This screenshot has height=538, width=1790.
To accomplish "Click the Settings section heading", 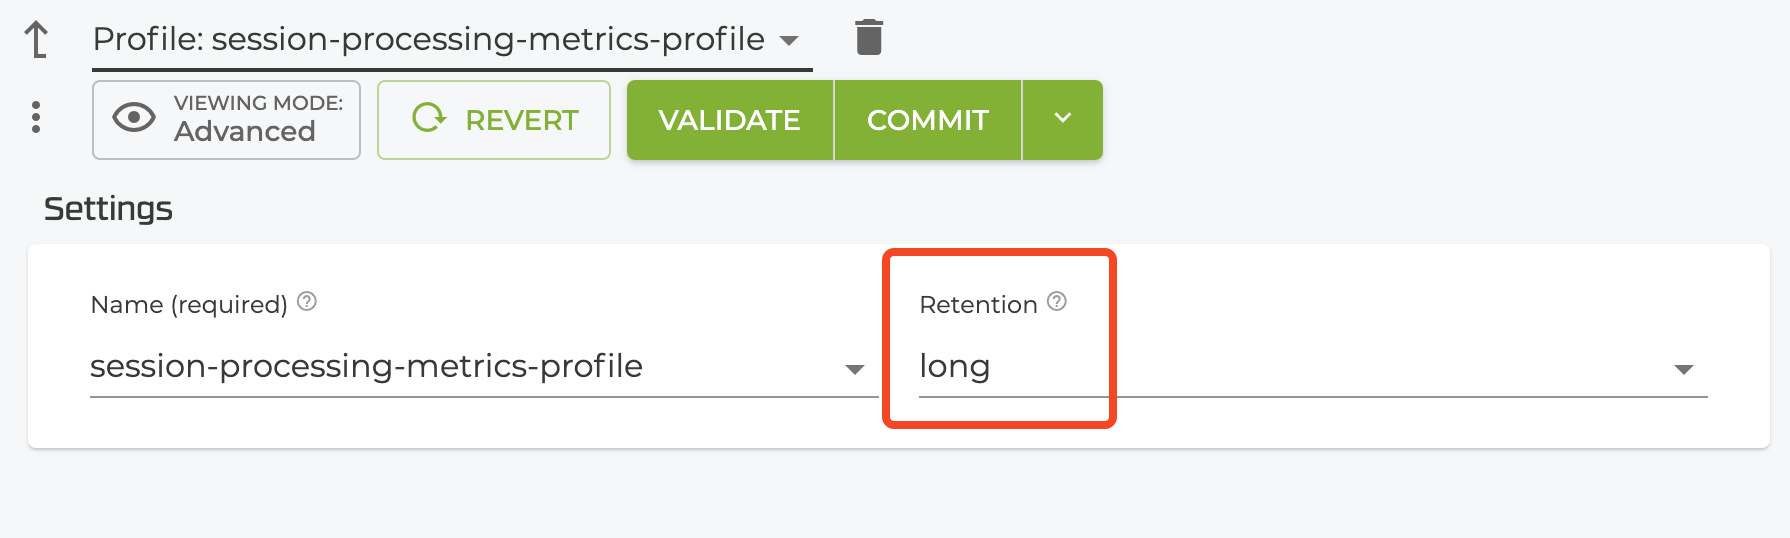I will tap(108, 209).
